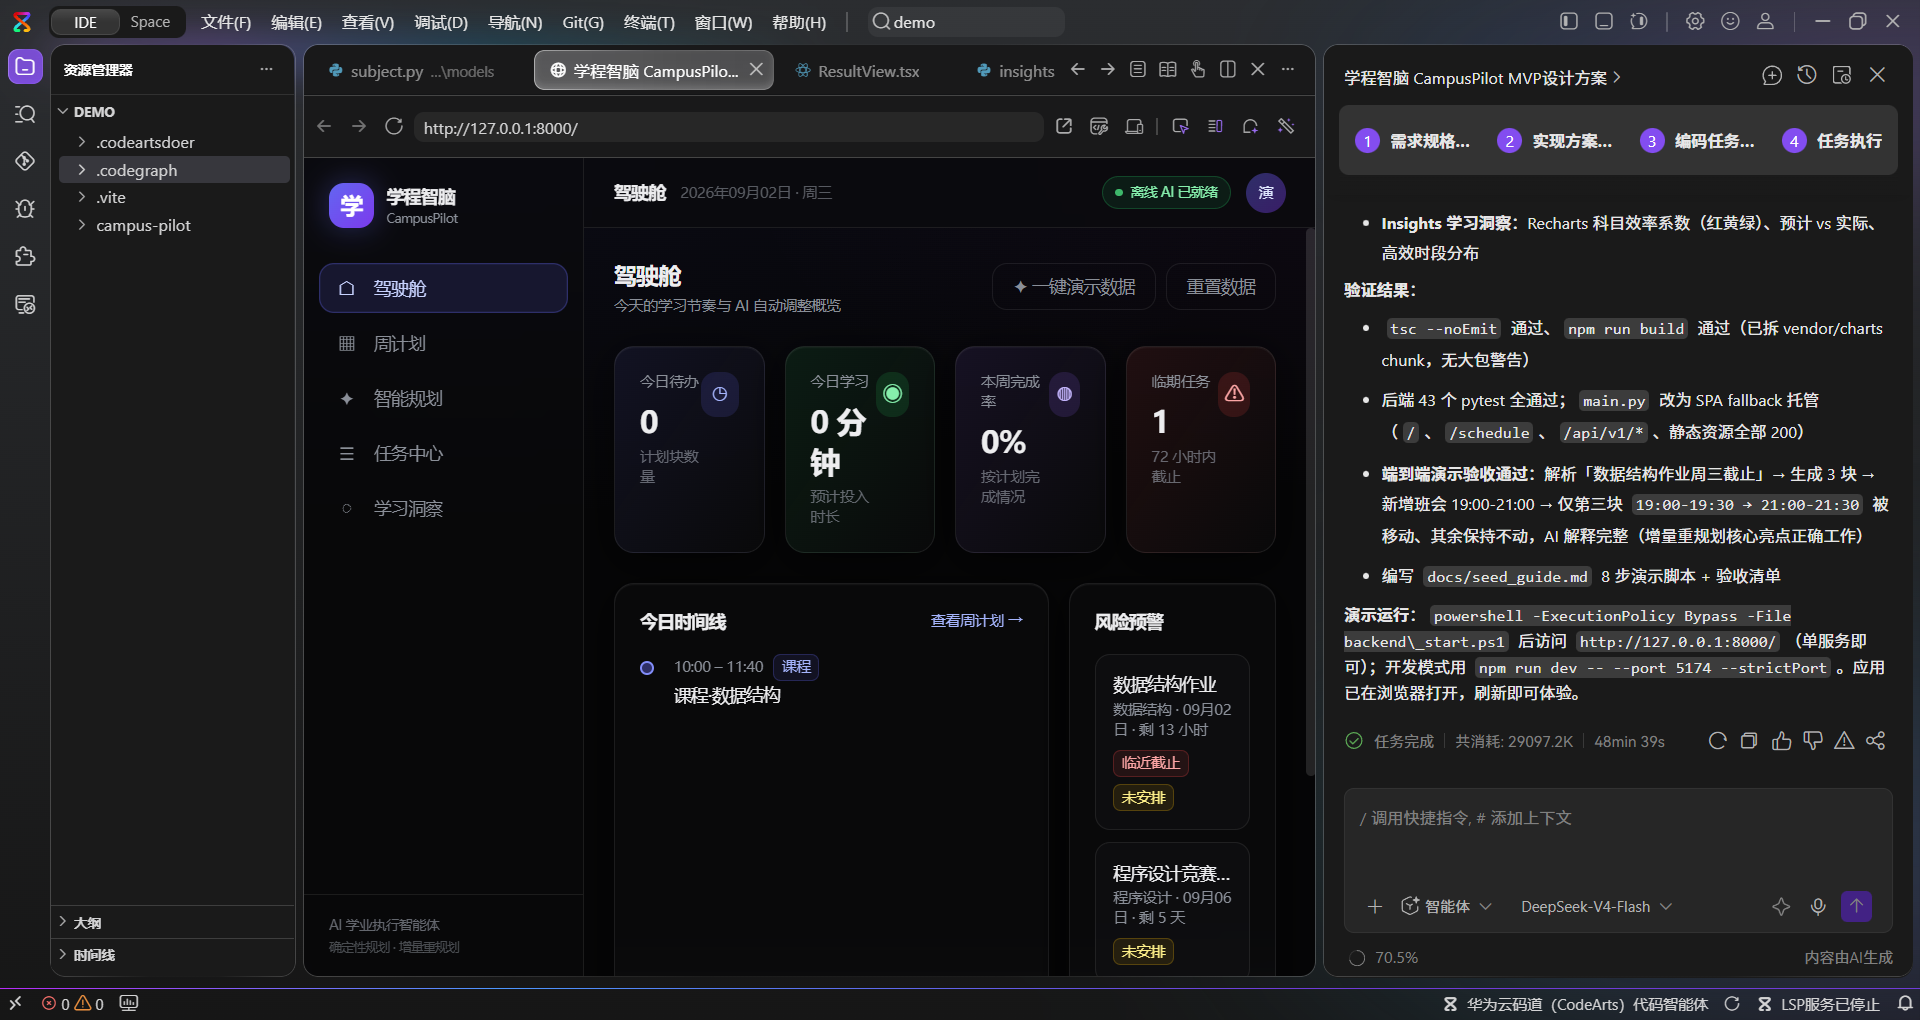Switch to the ResultView.tsx tab
1920x1020 pixels.
tap(868, 70)
